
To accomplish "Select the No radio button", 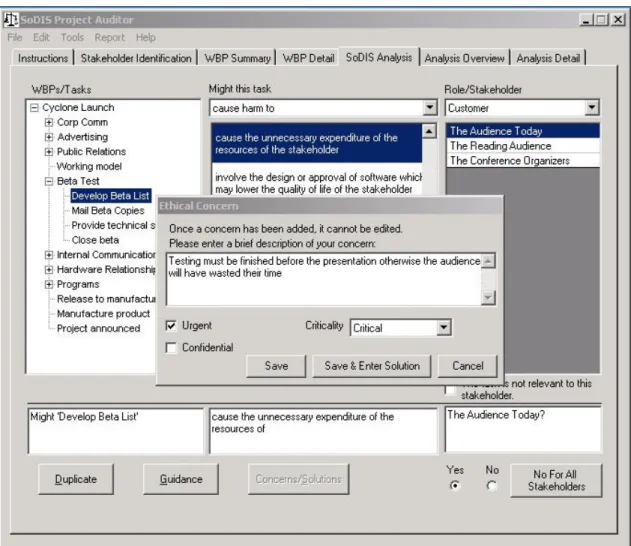I will 491,486.
